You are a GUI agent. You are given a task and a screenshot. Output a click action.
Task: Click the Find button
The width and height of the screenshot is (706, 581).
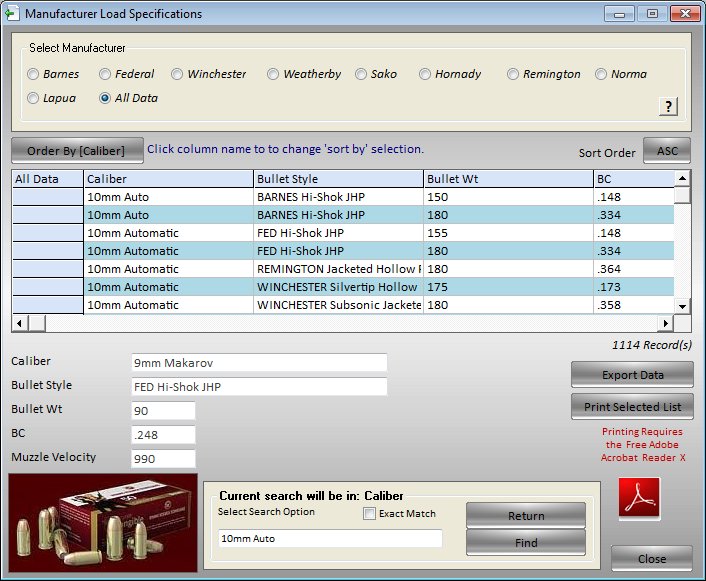(526, 543)
